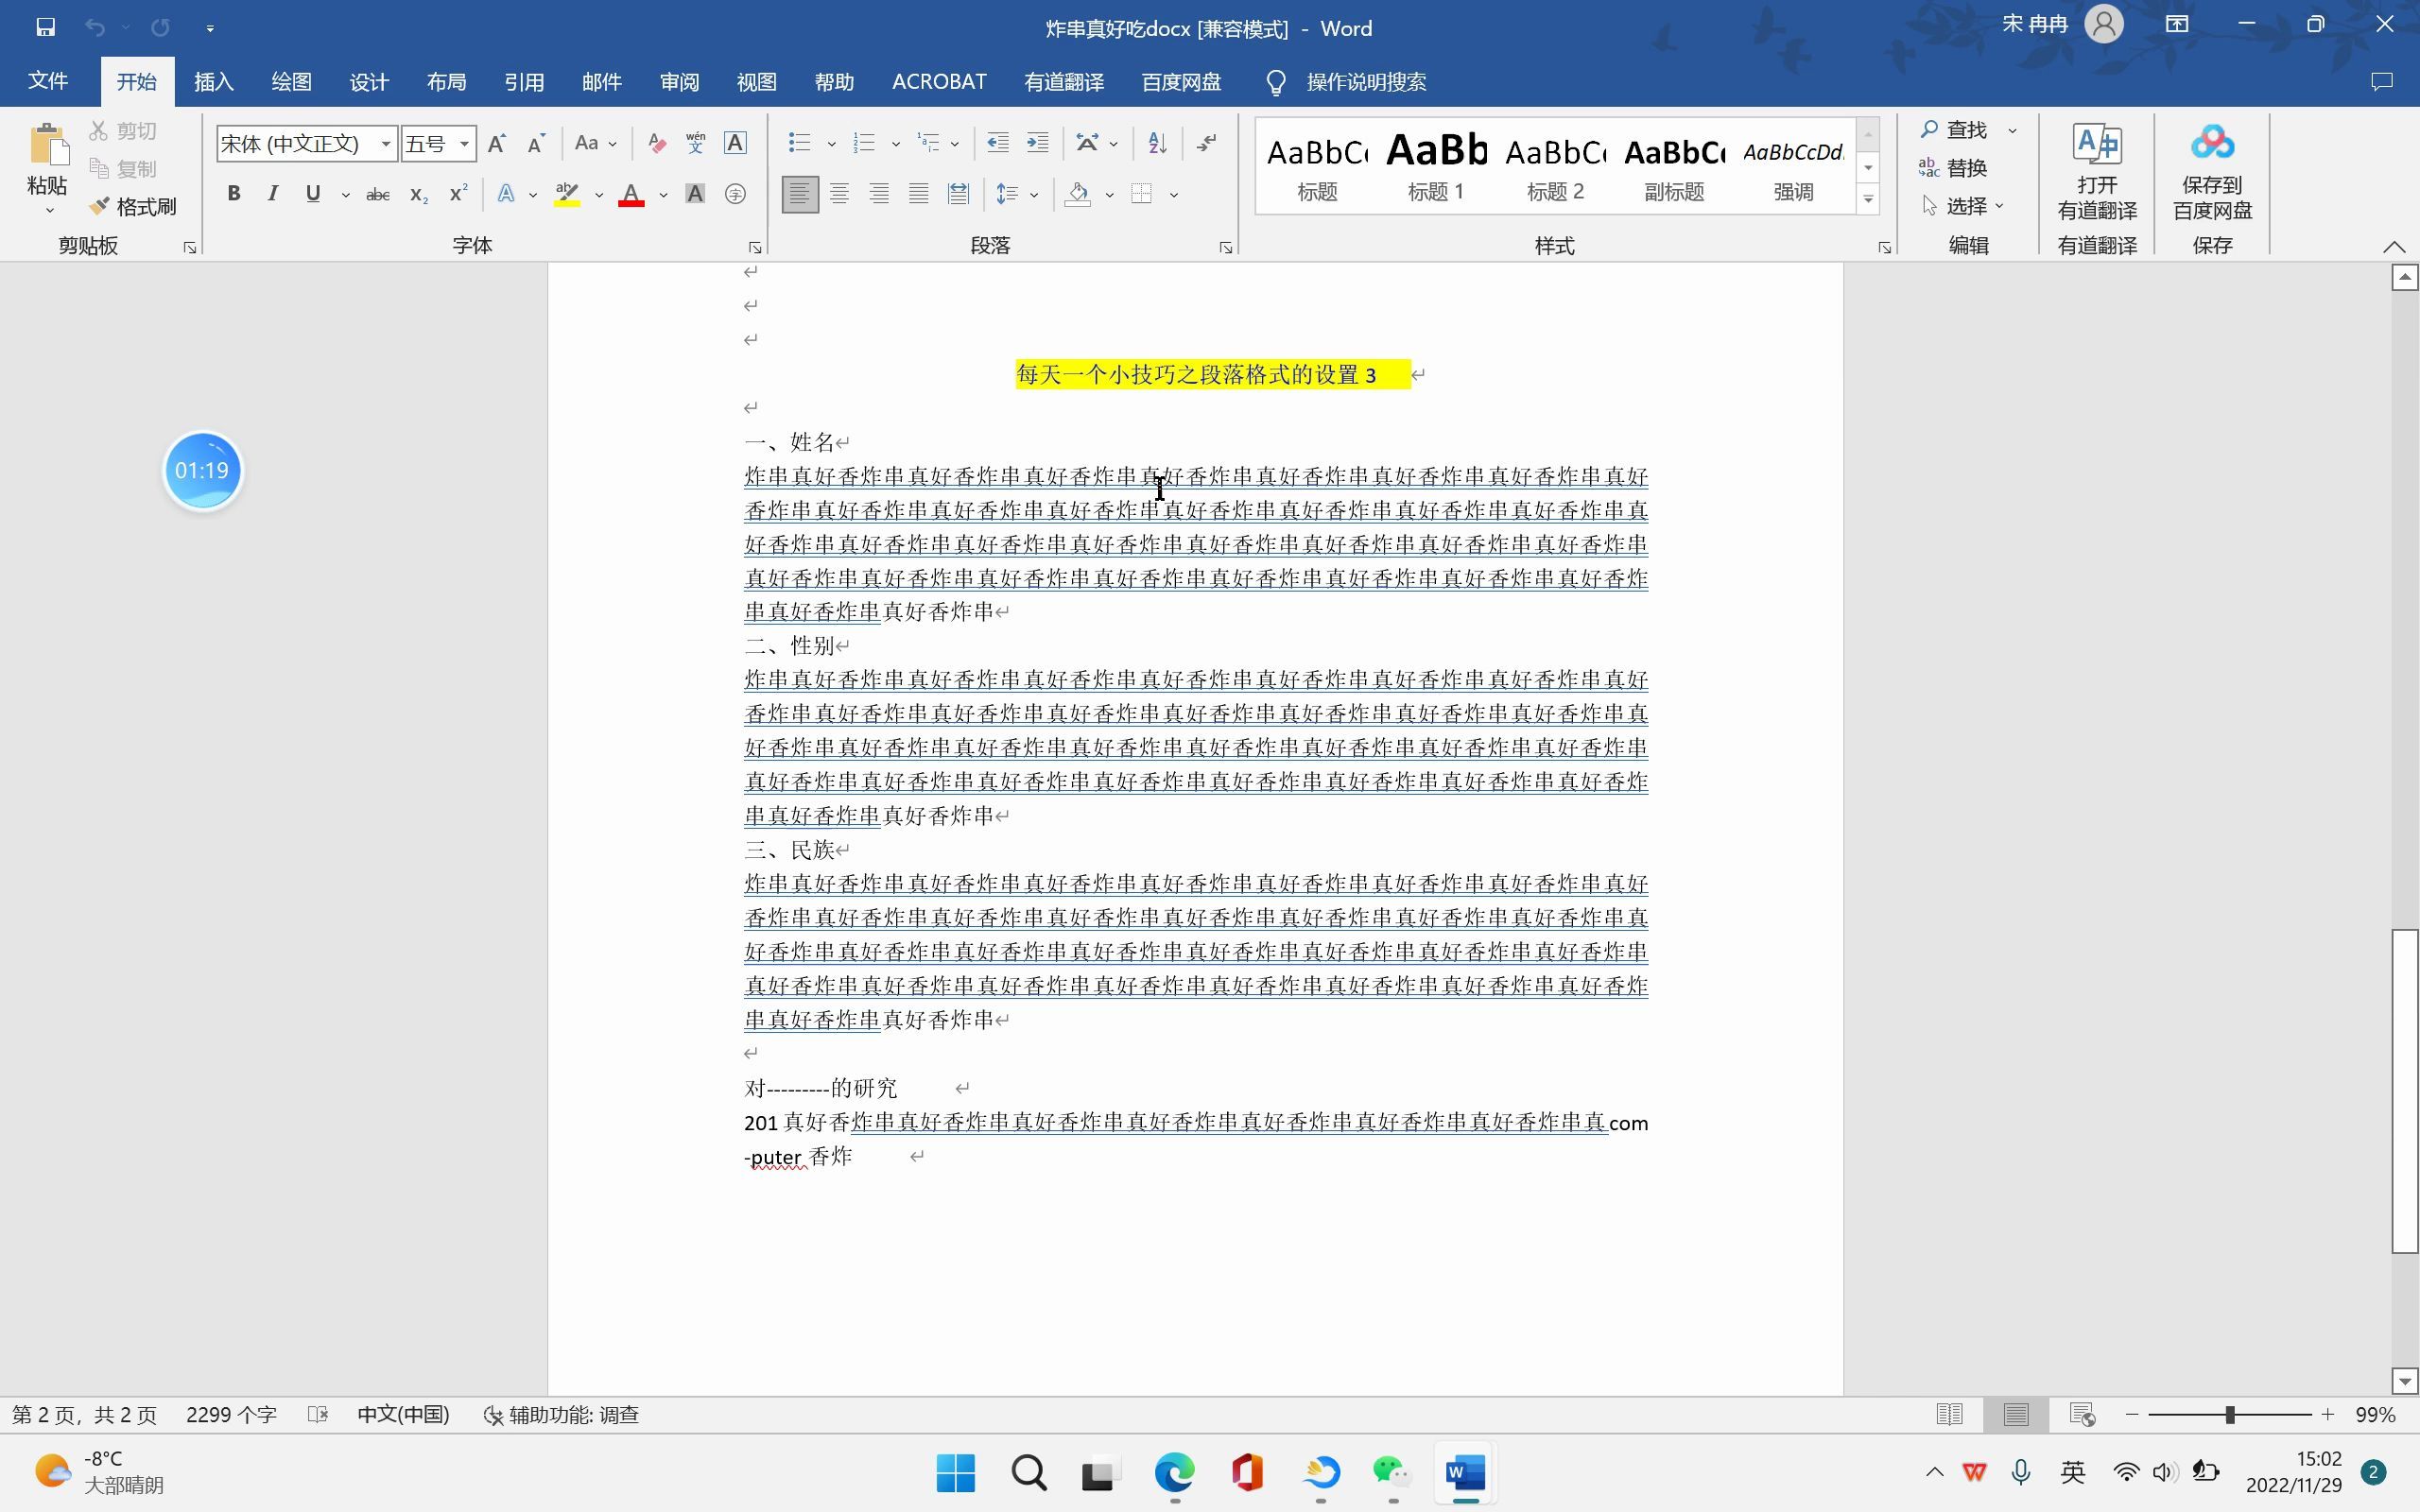The height and width of the screenshot is (1512, 2420).
Task: Increase paragraph indent
Action: [x=1038, y=144]
